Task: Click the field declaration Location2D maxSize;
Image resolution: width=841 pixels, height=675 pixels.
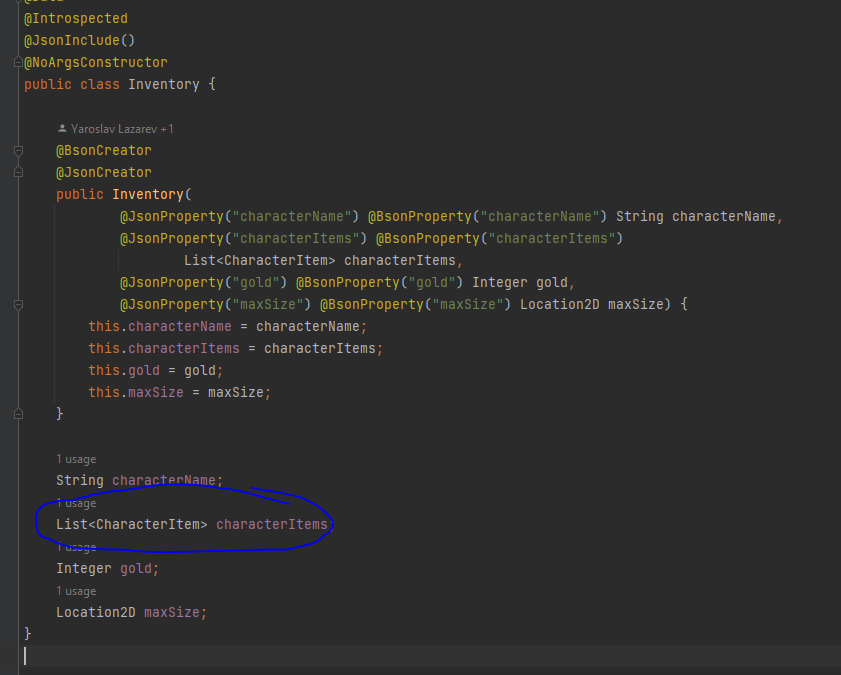Action: (x=131, y=612)
